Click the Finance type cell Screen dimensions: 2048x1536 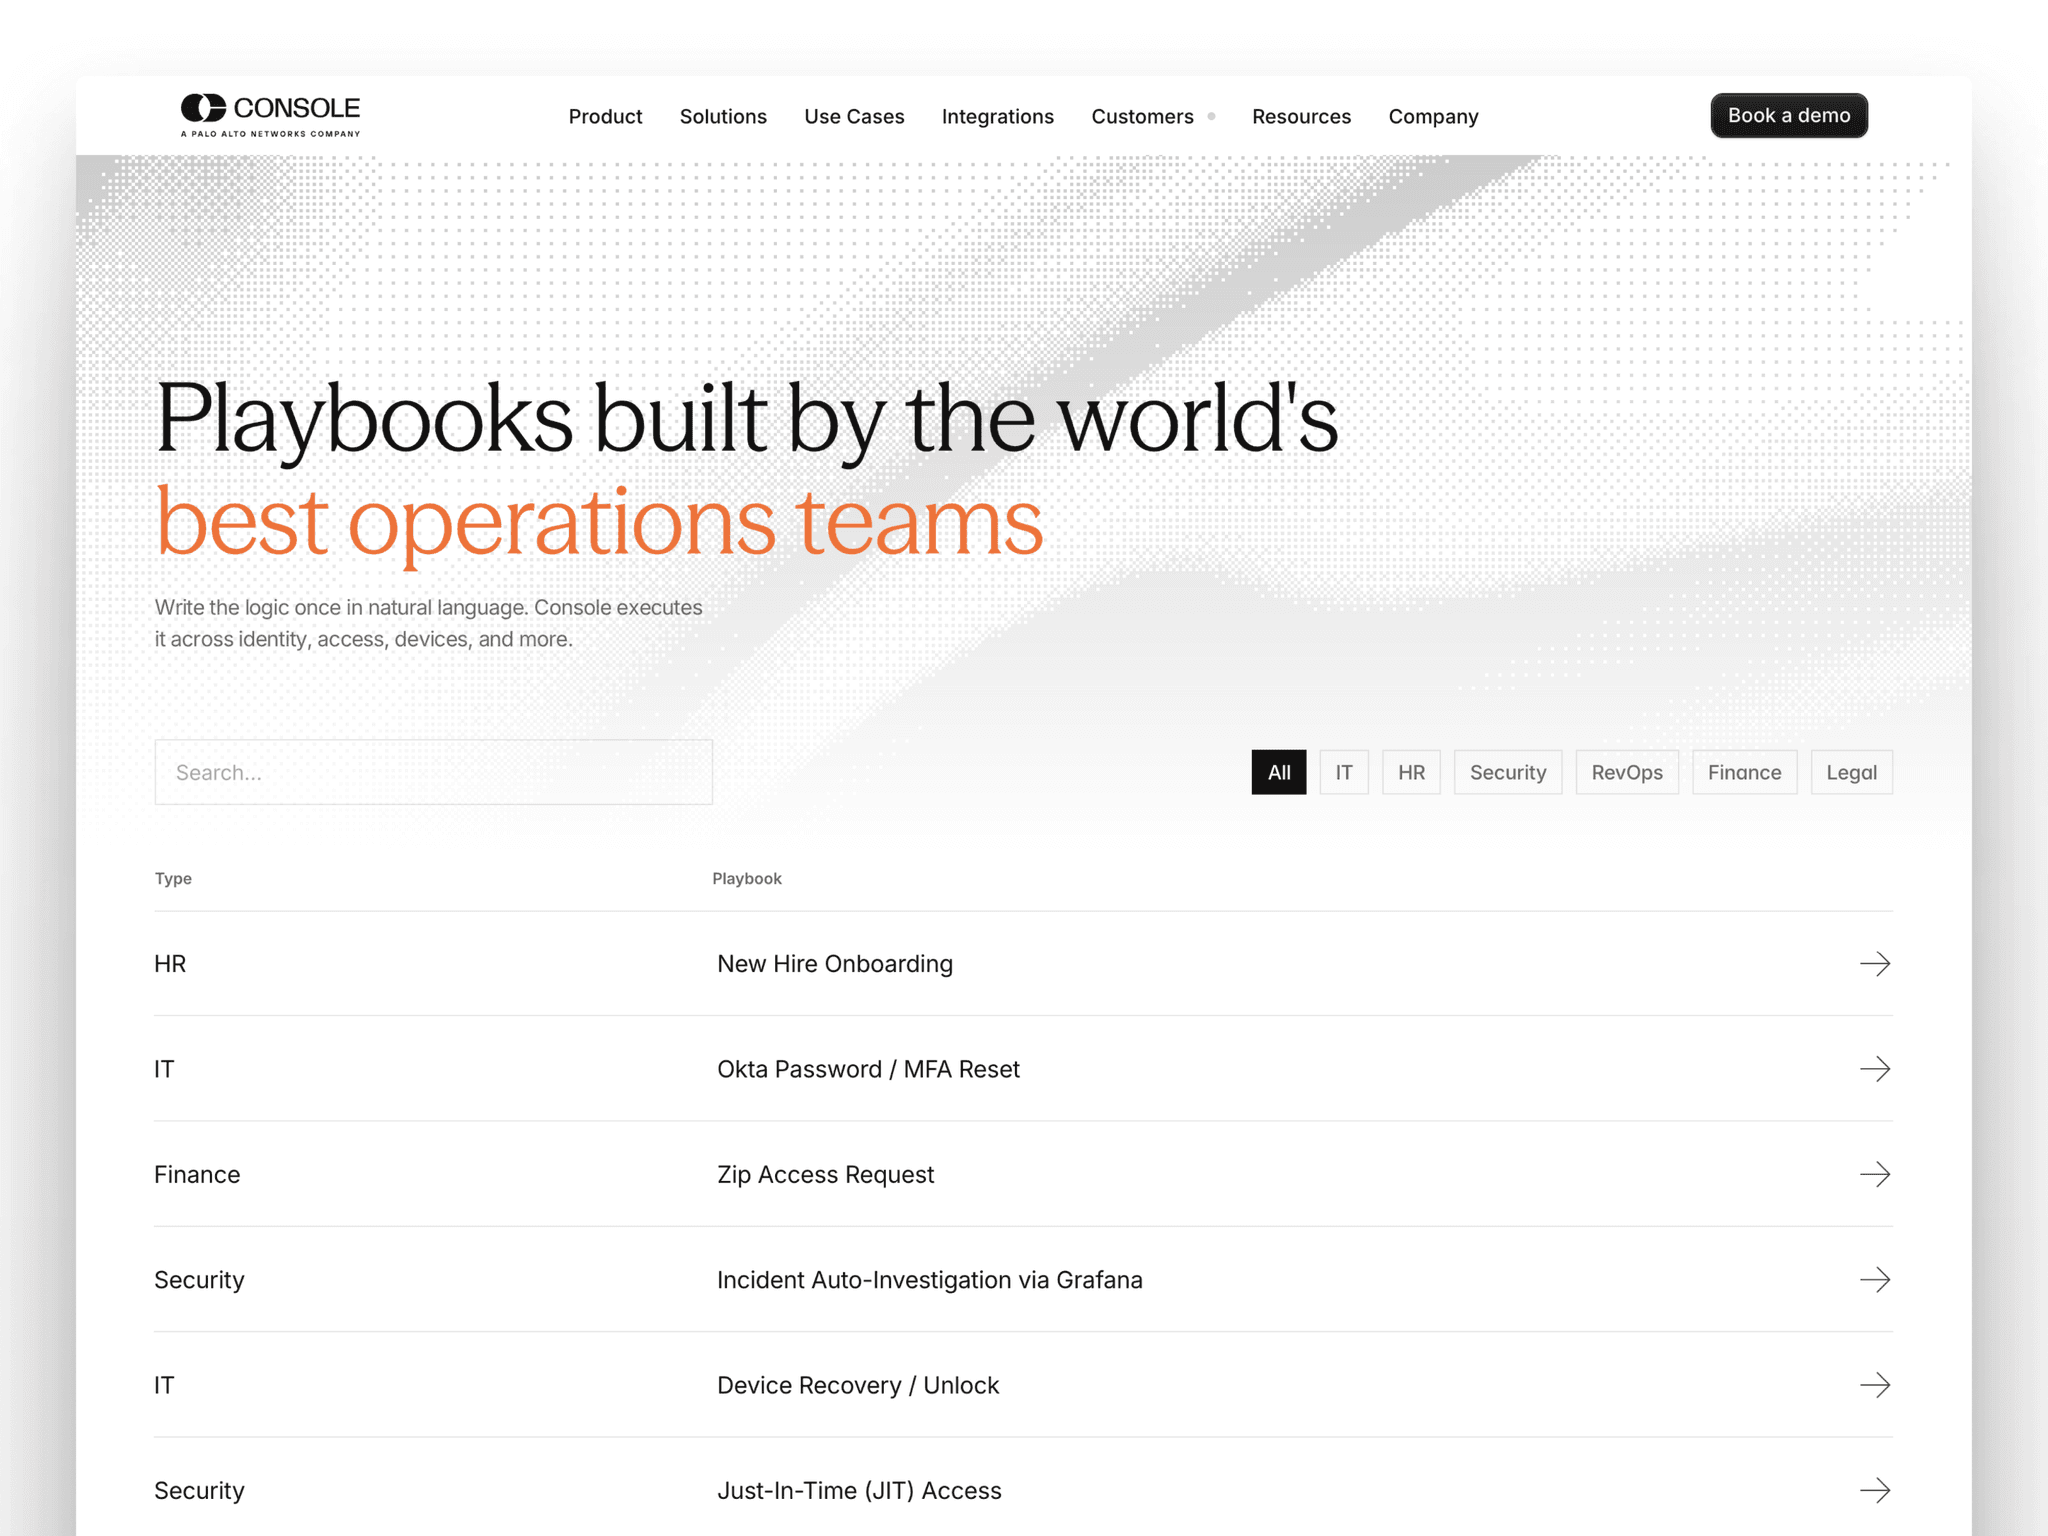tap(197, 1173)
